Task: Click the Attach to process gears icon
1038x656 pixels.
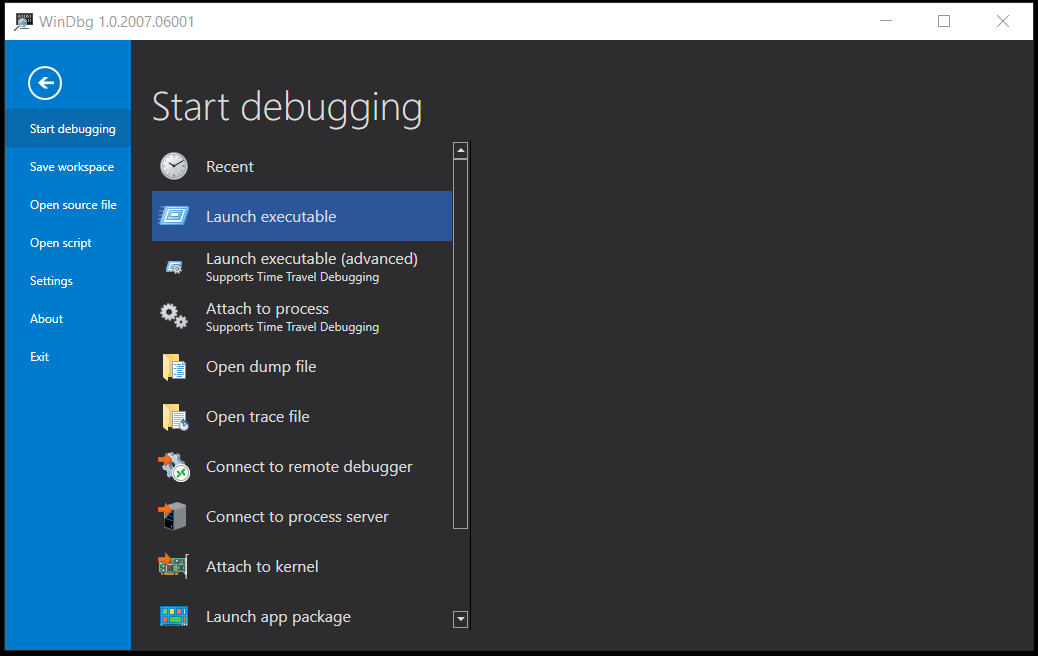Action: [173, 316]
